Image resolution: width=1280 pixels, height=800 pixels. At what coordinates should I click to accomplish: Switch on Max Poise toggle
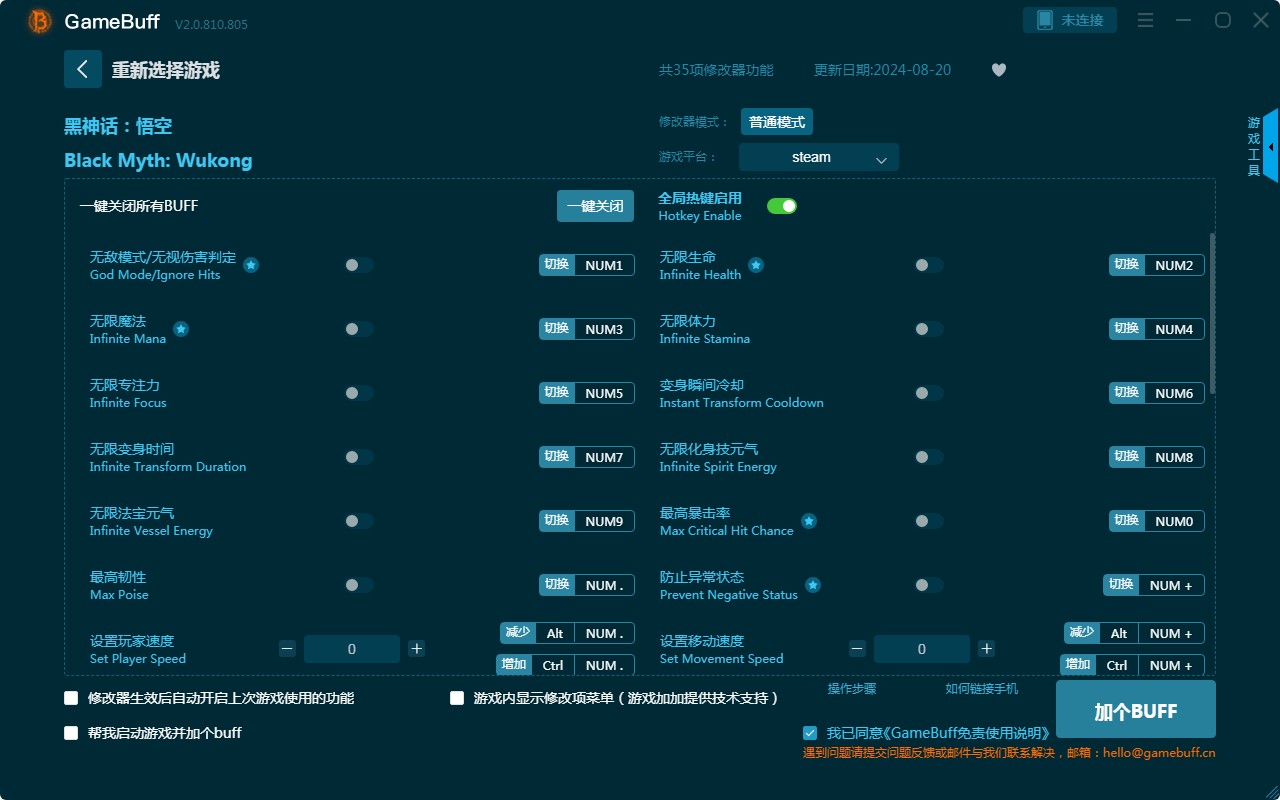click(359, 585)
